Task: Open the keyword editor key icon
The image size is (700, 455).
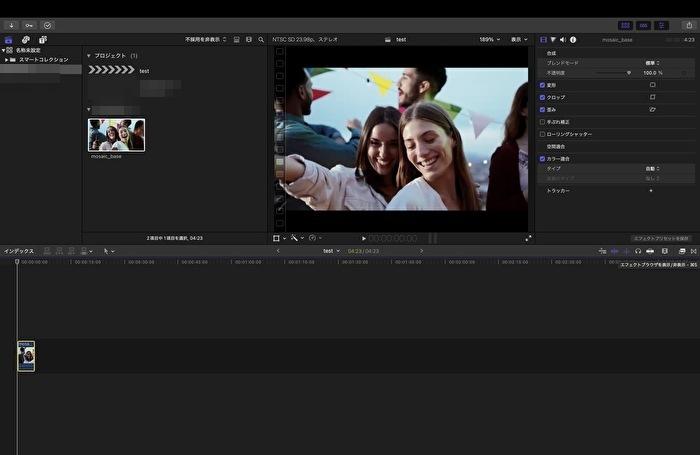Action: pyautogui.click(x=29, y=25)
